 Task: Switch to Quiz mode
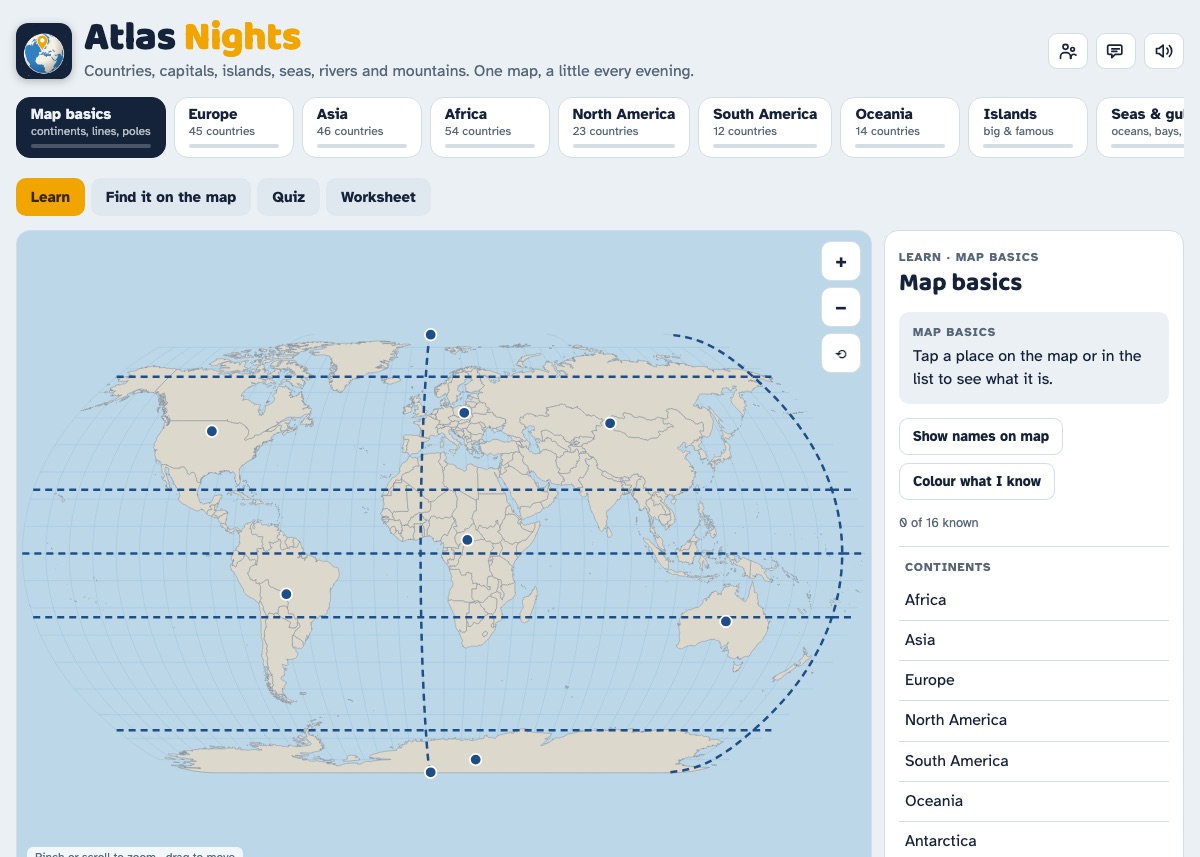[x=289, y=197]
